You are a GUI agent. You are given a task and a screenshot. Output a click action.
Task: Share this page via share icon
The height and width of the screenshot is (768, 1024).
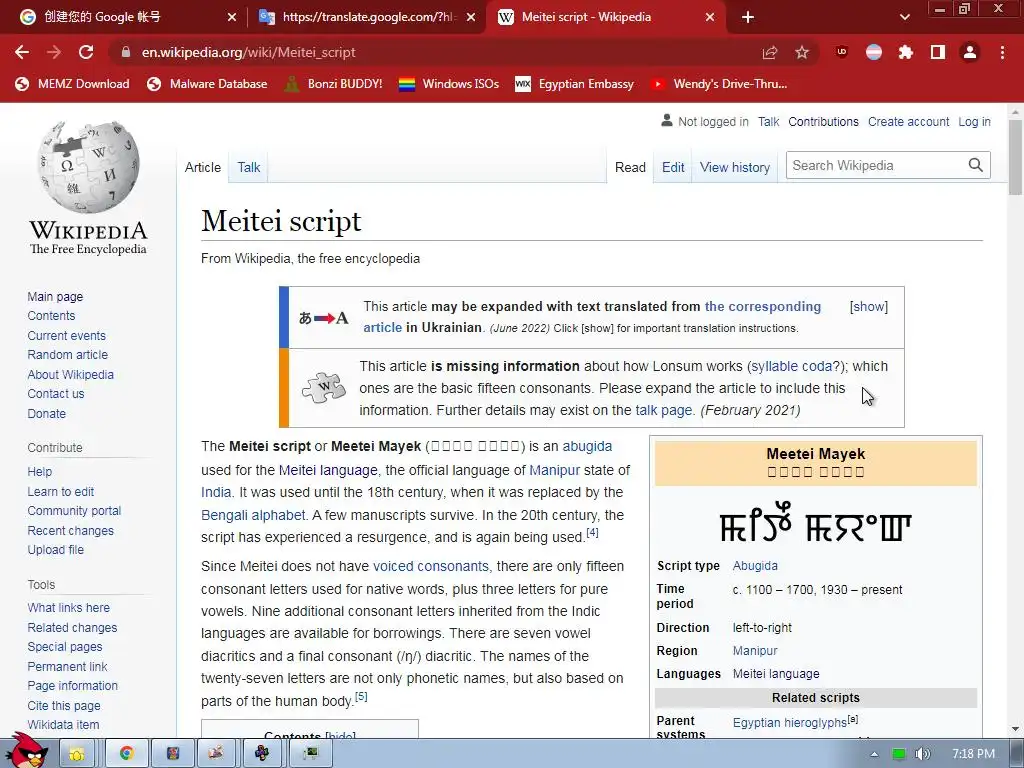pos(770,52)
